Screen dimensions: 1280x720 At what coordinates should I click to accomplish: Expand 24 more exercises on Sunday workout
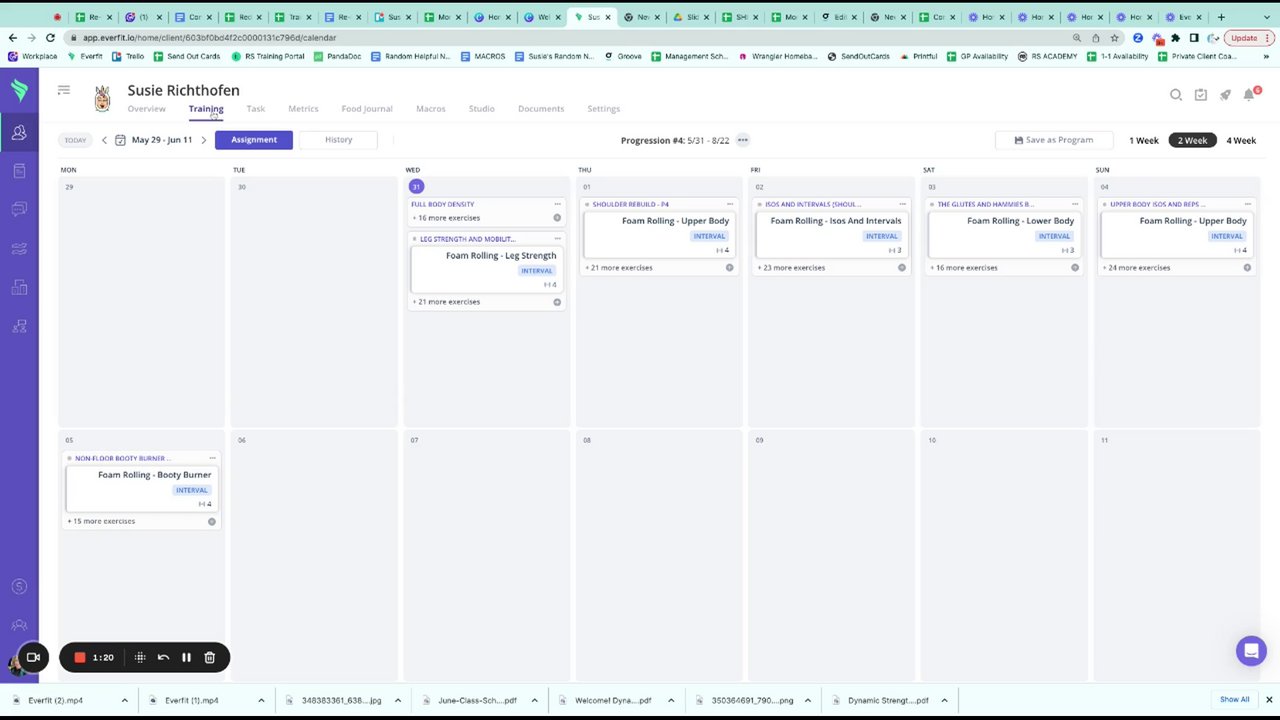pos(1138,268)
